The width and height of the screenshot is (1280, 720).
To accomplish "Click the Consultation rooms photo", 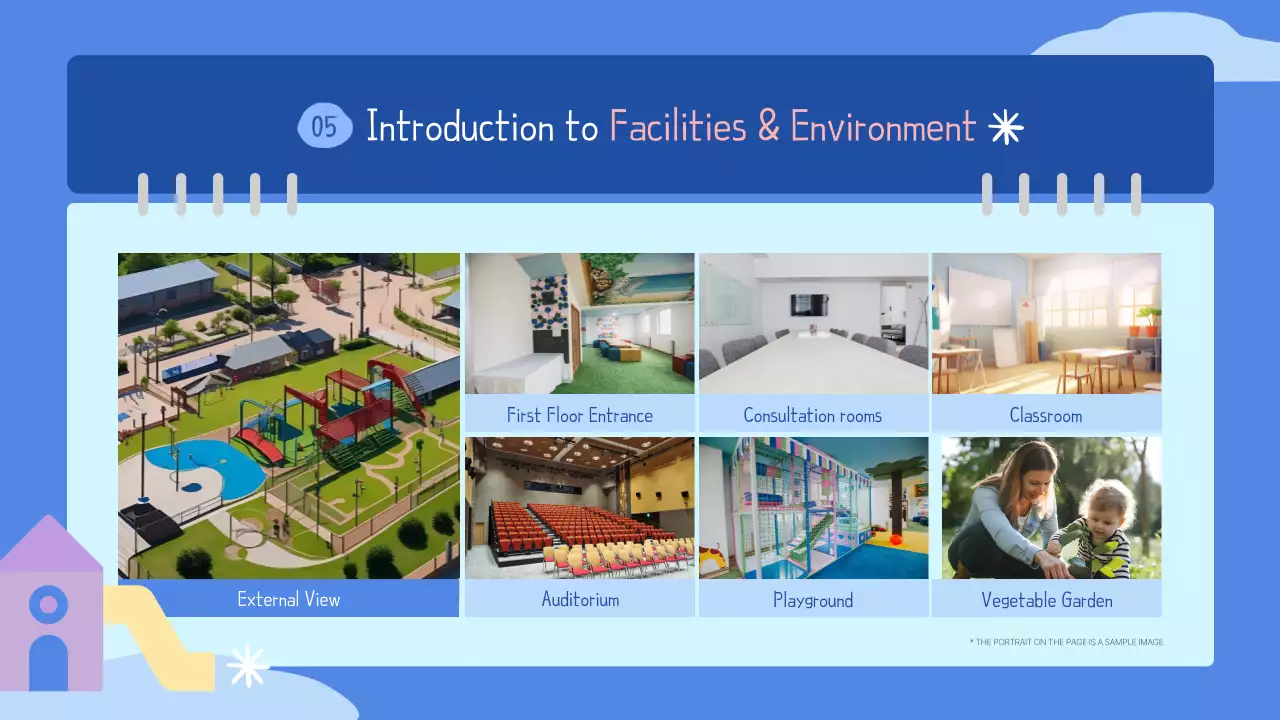I will (x=813, y=323).
